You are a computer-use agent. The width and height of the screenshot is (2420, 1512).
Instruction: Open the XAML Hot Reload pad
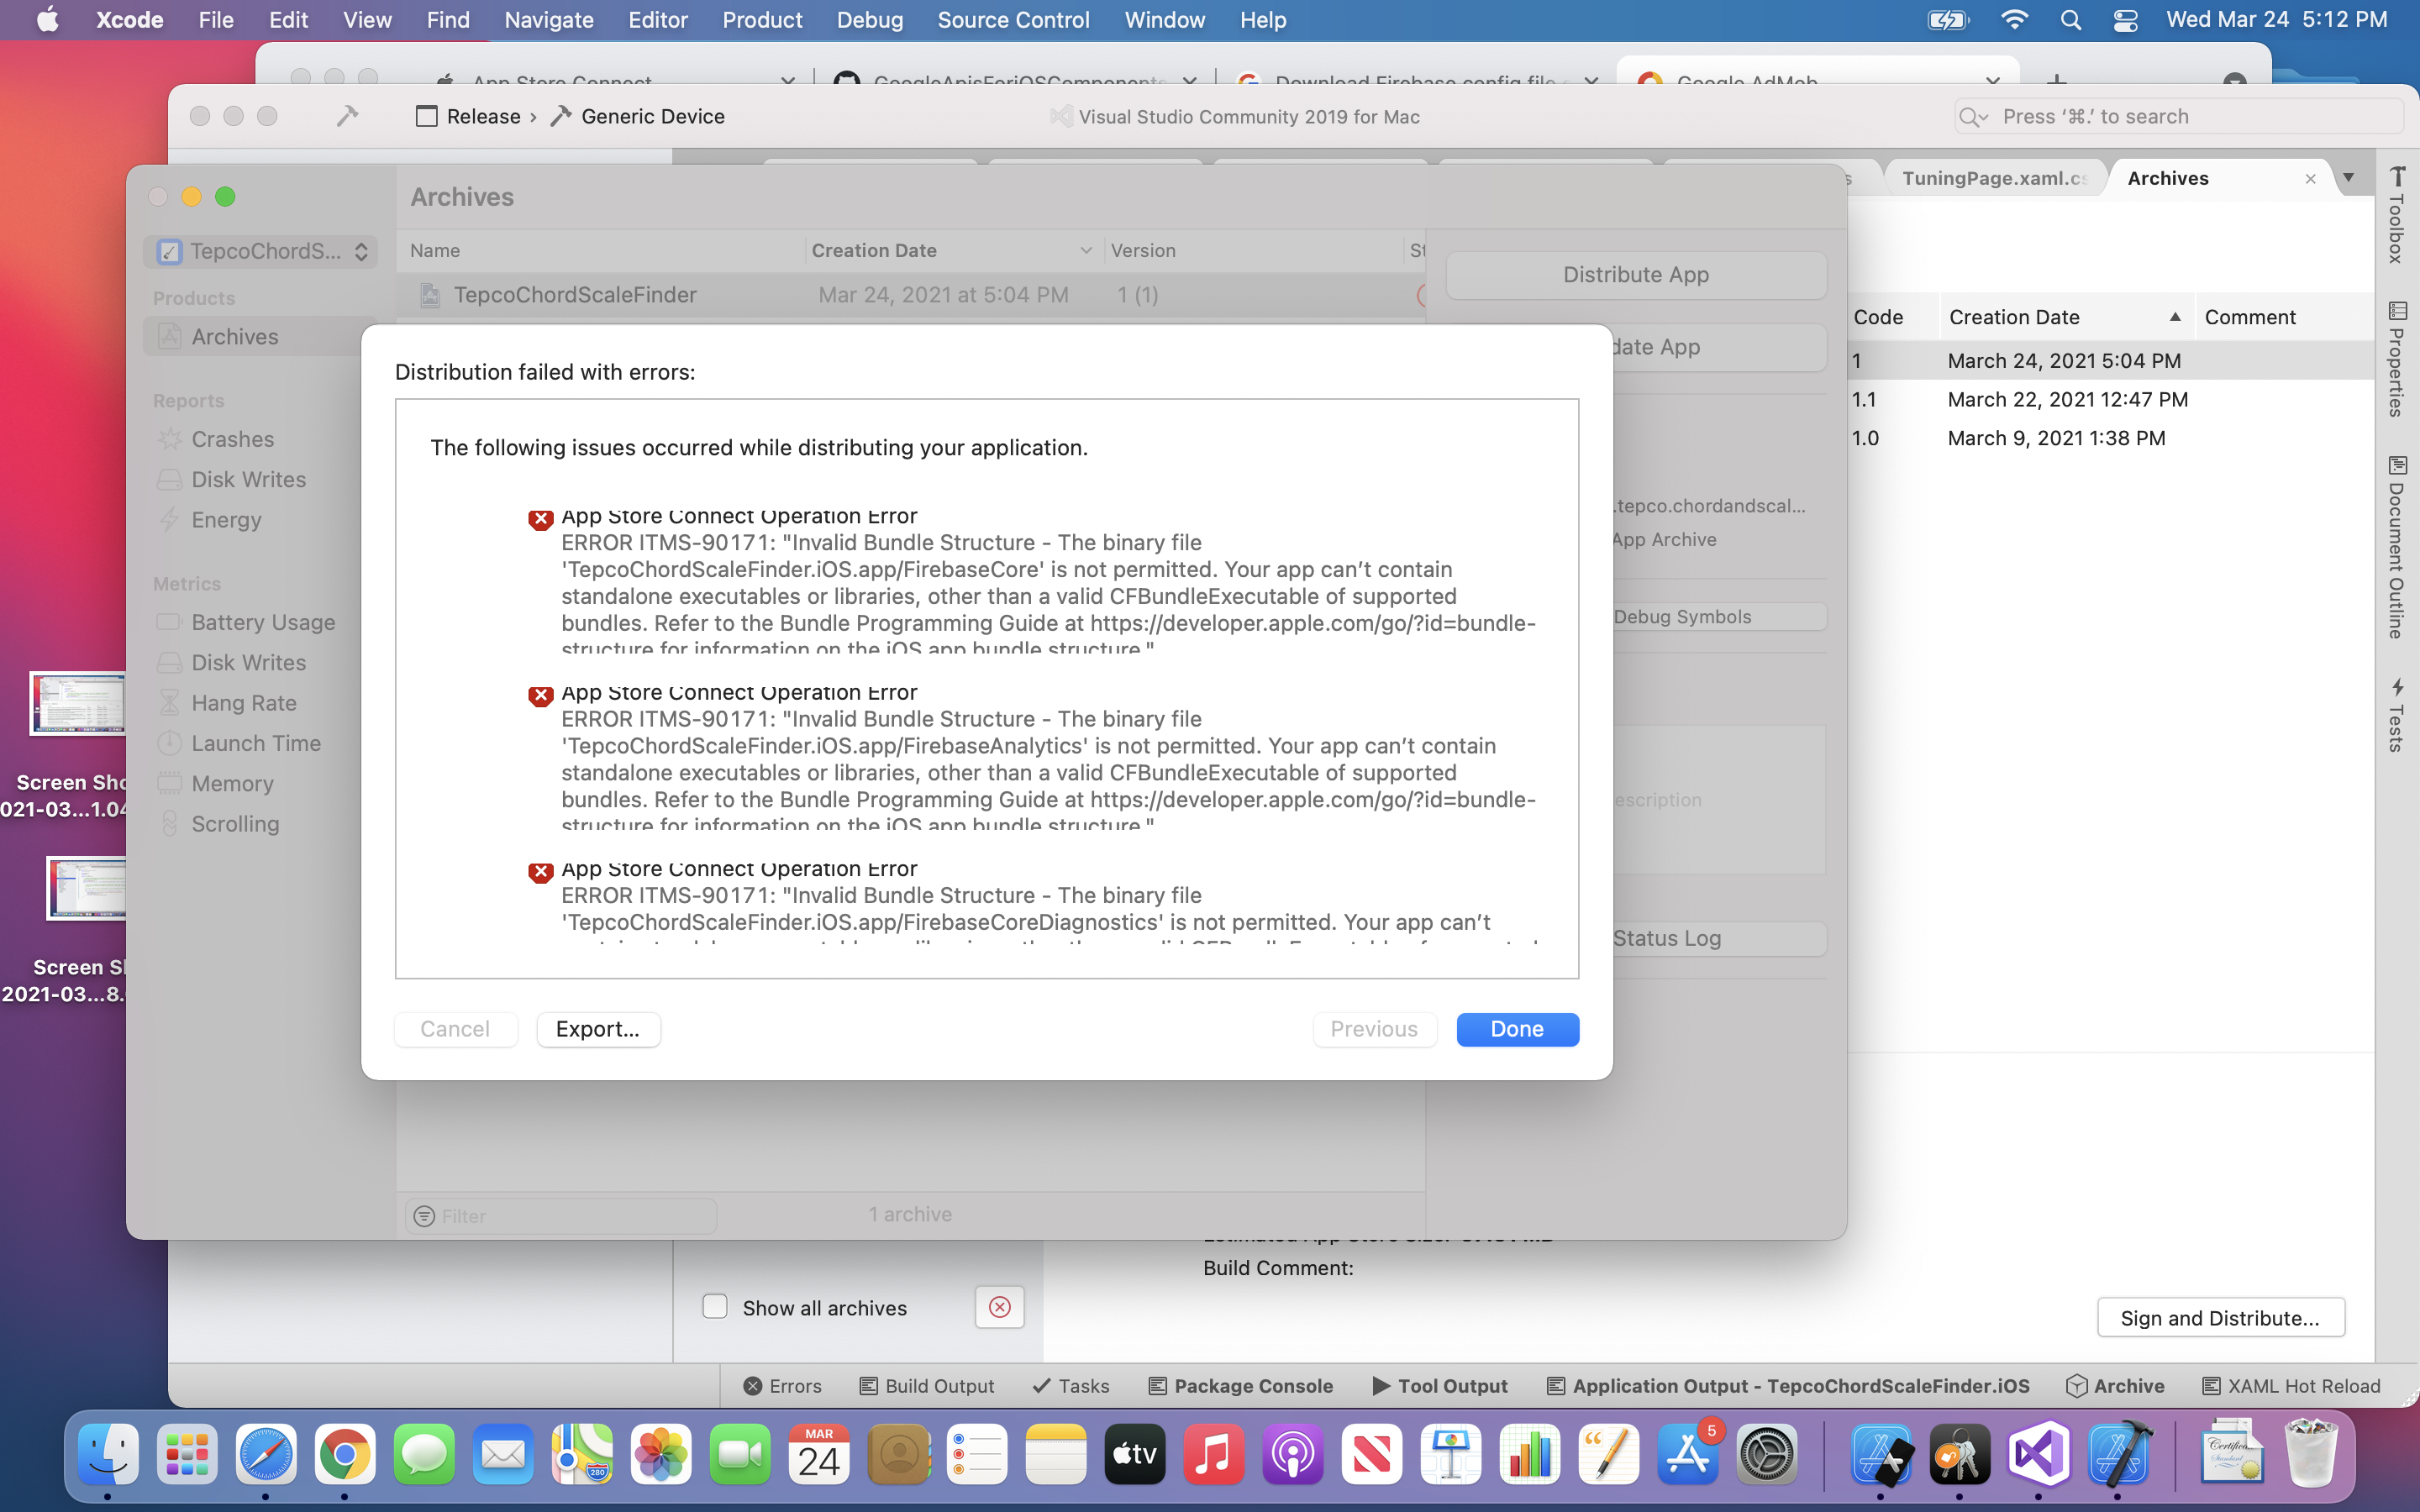tap(2291, 1386)
